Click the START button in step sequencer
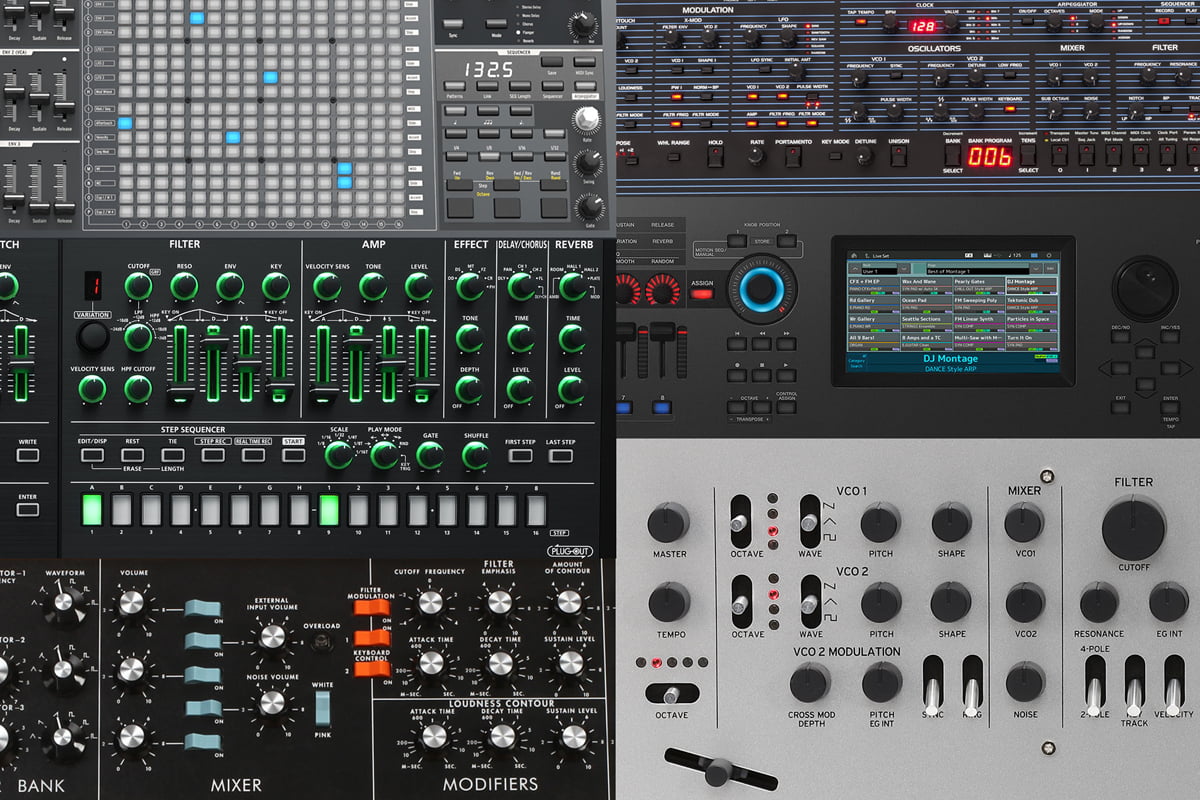This screenshot has width=1200, height=800. coord(293,455)
